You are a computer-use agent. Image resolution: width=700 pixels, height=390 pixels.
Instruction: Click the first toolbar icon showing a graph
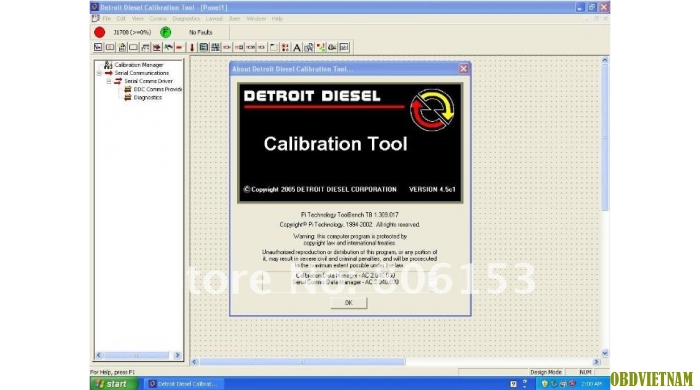coord(98,47)
